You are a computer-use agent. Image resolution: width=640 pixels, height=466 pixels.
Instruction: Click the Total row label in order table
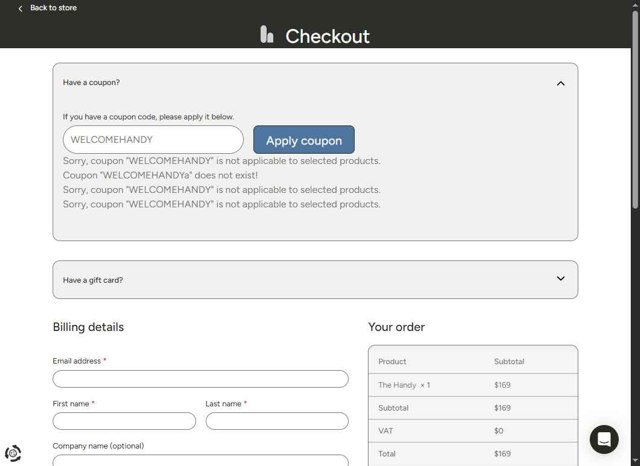[x=387, y=454]
